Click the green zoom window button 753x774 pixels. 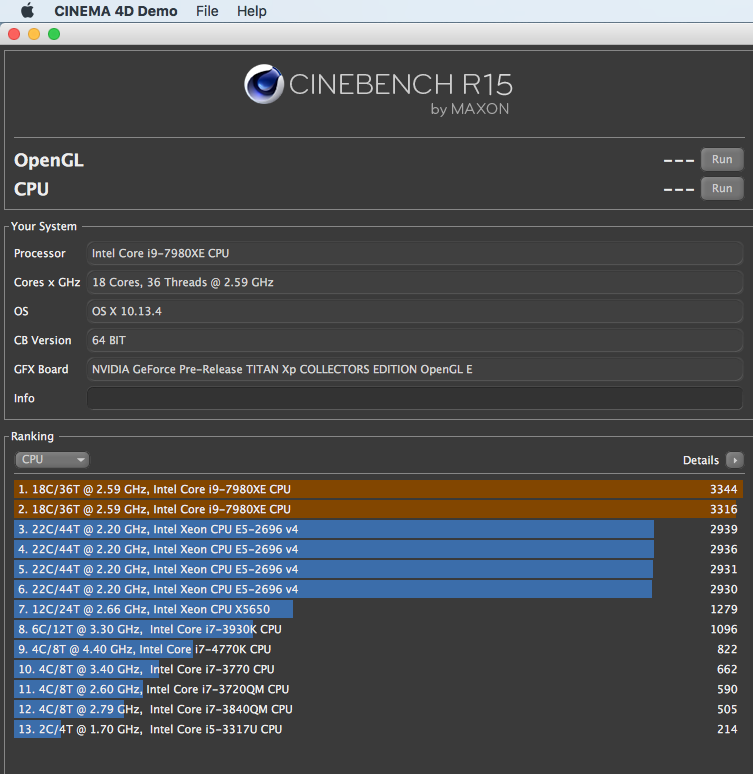pyautogui.click(x=54, y=34)
